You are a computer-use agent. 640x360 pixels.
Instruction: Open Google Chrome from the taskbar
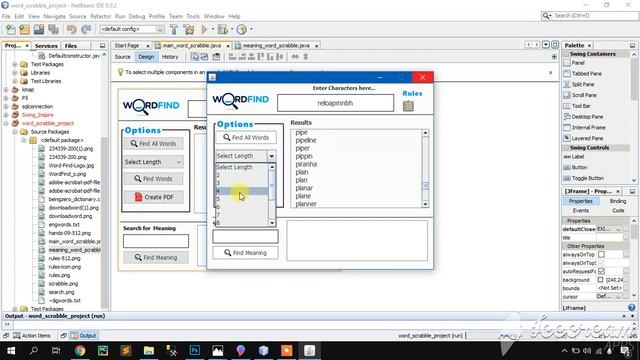(80, 351)
